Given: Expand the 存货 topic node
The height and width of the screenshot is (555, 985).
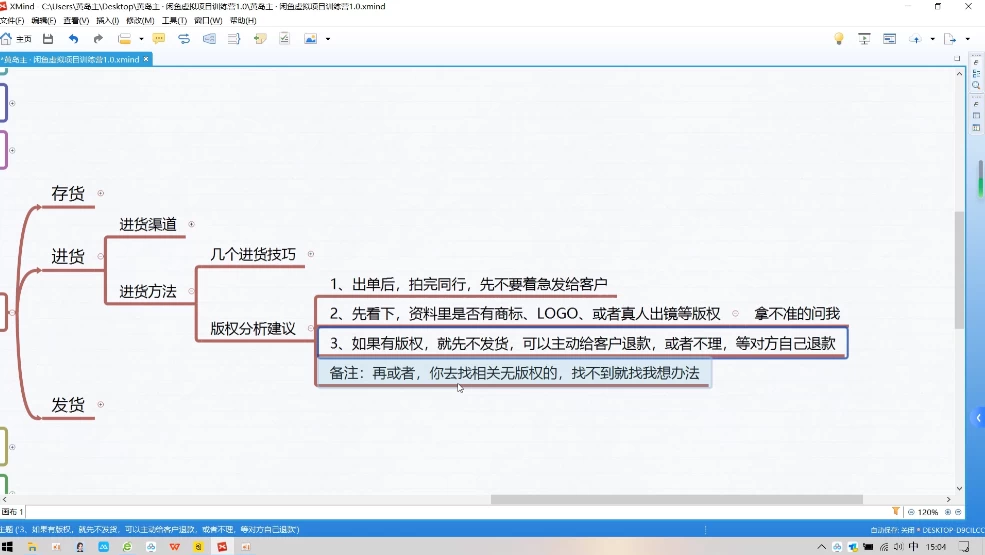Looking at the screenshot, I should pos(101,193).
